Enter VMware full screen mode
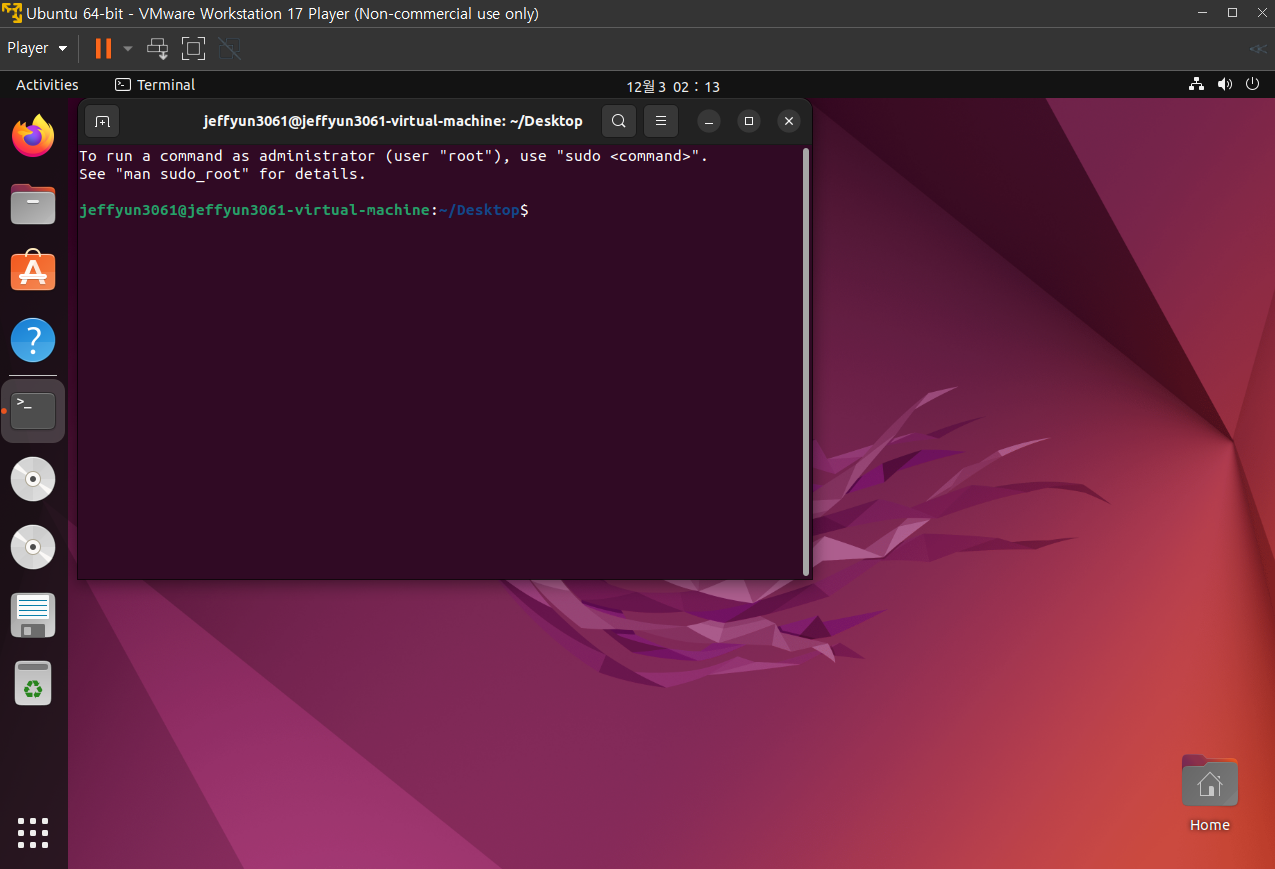The image size is (1275, 869). coord(193,48)
